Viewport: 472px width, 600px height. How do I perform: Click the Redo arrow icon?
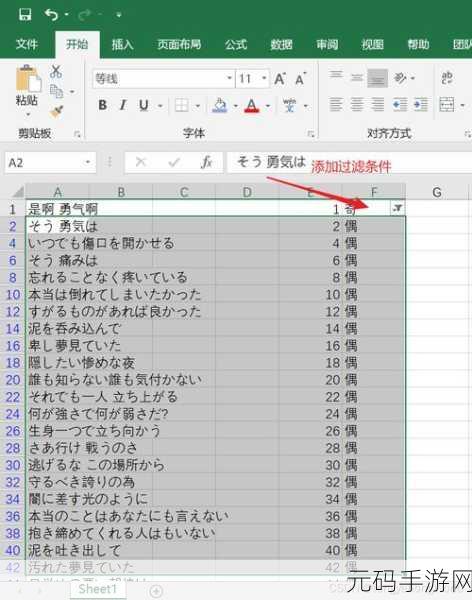84,15
